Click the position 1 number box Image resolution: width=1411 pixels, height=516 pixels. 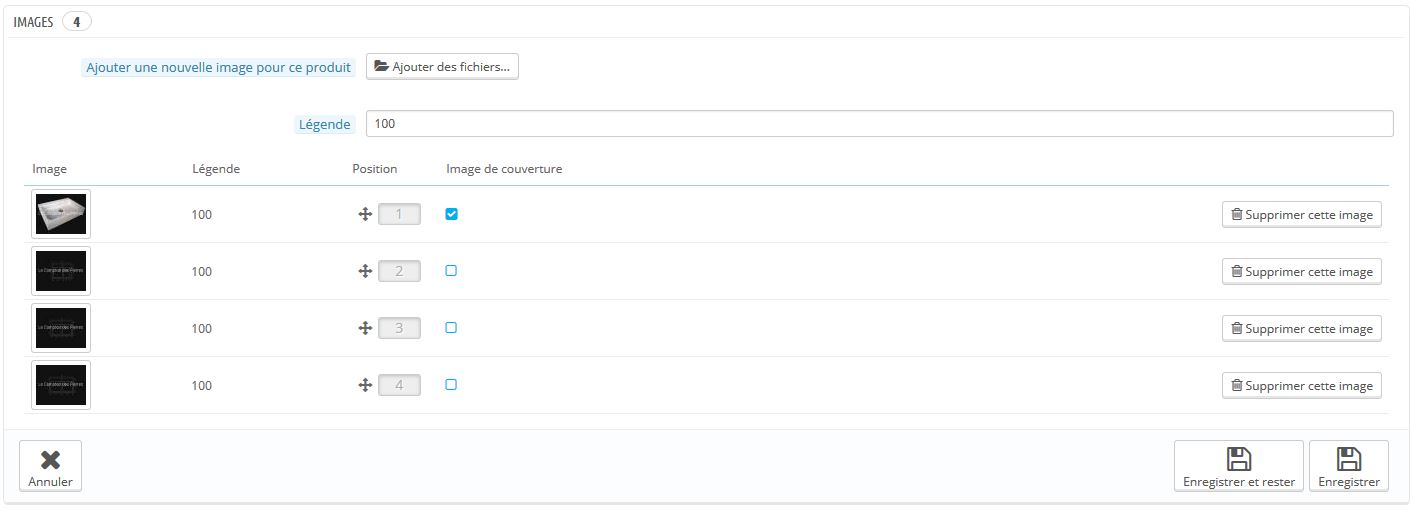pyautogui.click(x=399, y=214)
